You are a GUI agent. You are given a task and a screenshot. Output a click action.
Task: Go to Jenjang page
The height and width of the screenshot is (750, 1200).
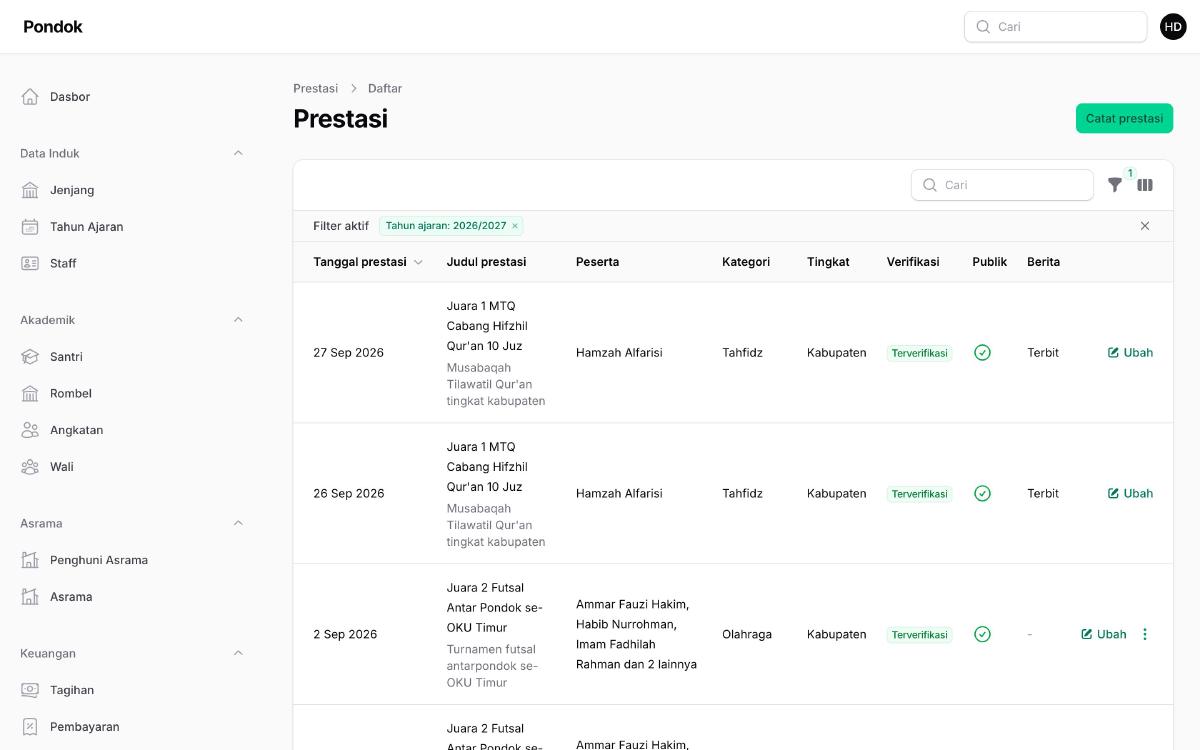pyautogui.click(x=132, y=190)
